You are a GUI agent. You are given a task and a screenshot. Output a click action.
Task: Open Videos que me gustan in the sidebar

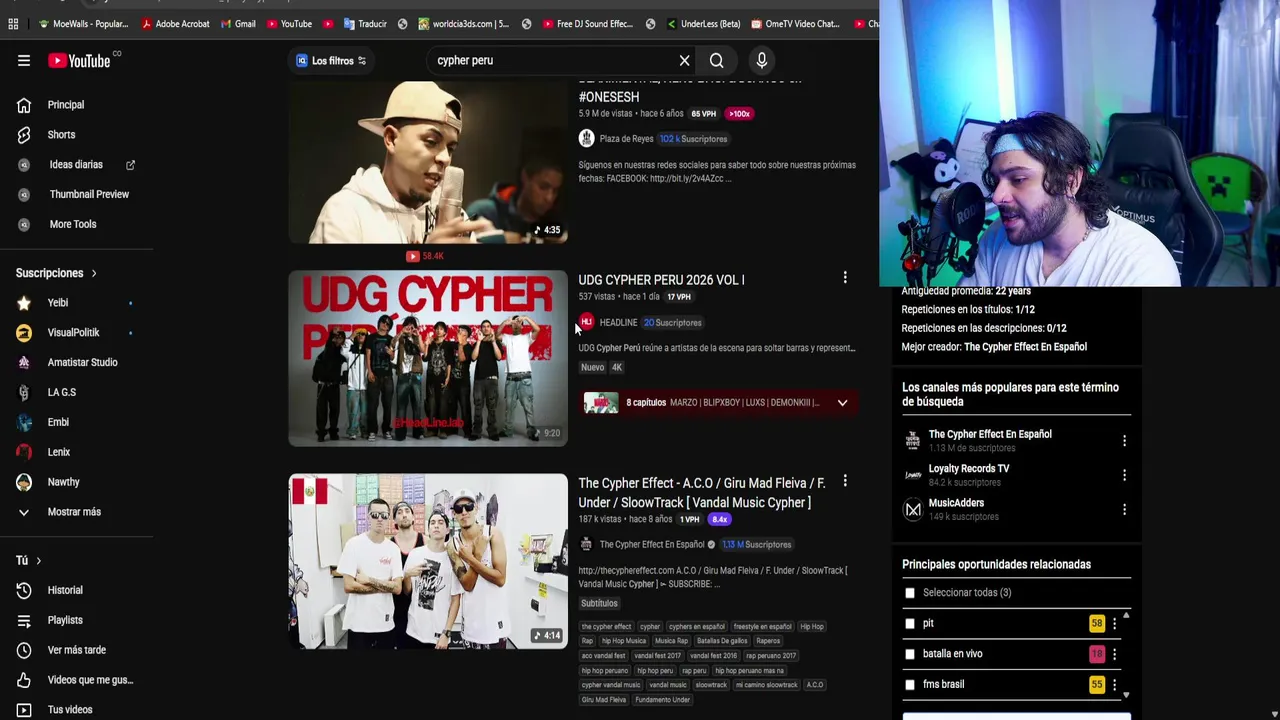[90, 681]
